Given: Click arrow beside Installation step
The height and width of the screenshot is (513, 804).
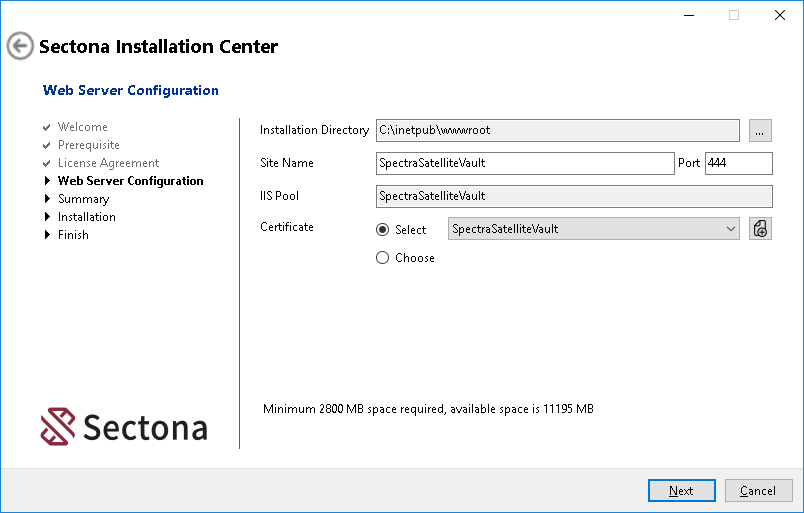Looking at the screenshot, I should (x=47, y=217).
